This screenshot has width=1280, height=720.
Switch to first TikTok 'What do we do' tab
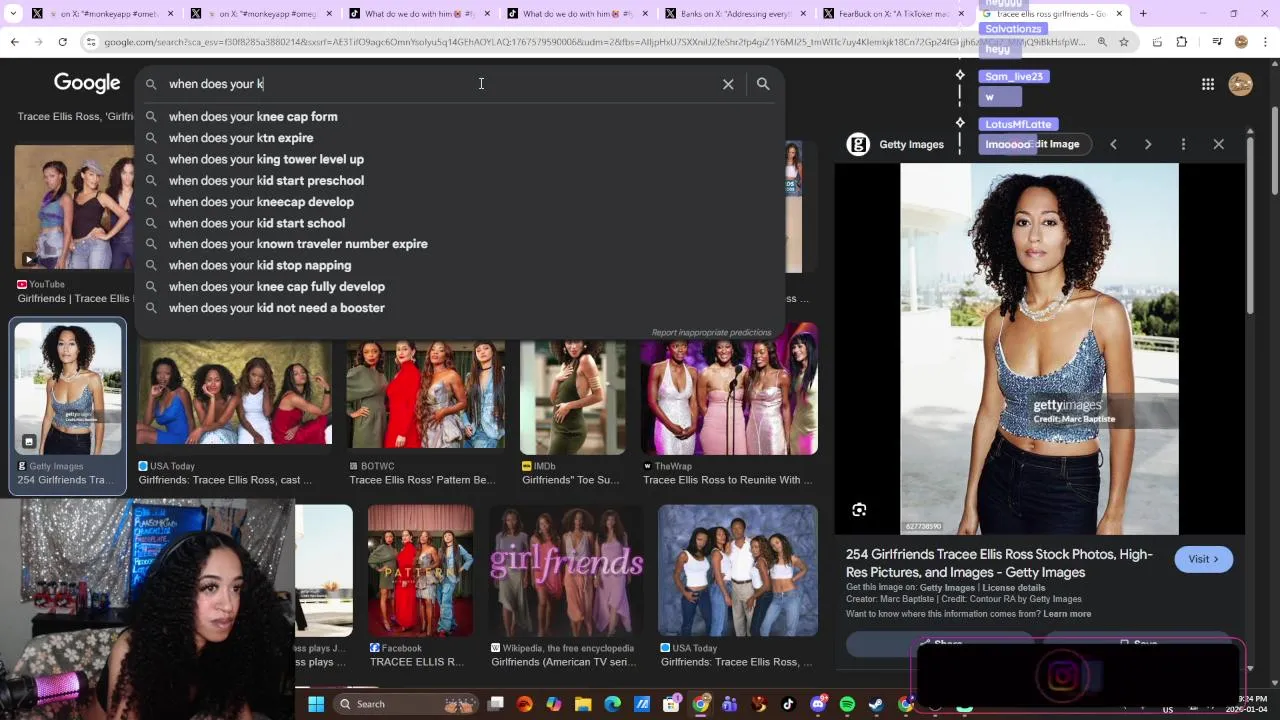(418, 14)
